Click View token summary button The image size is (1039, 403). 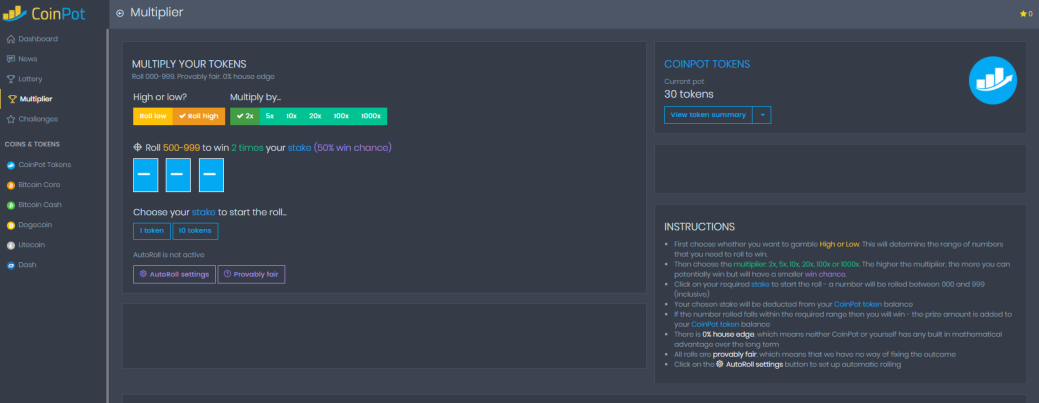(709, 115)
